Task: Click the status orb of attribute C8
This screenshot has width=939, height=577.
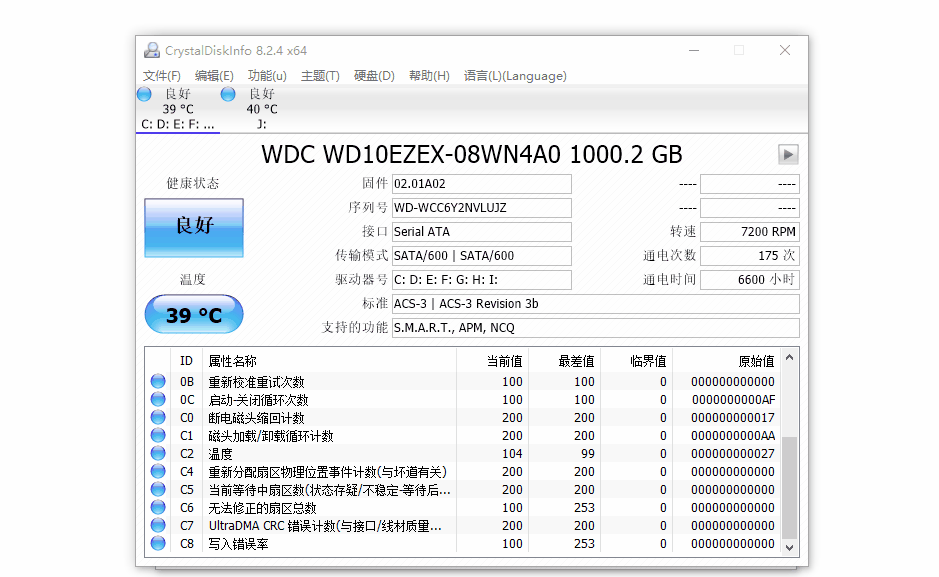Action: coord(158,543)
